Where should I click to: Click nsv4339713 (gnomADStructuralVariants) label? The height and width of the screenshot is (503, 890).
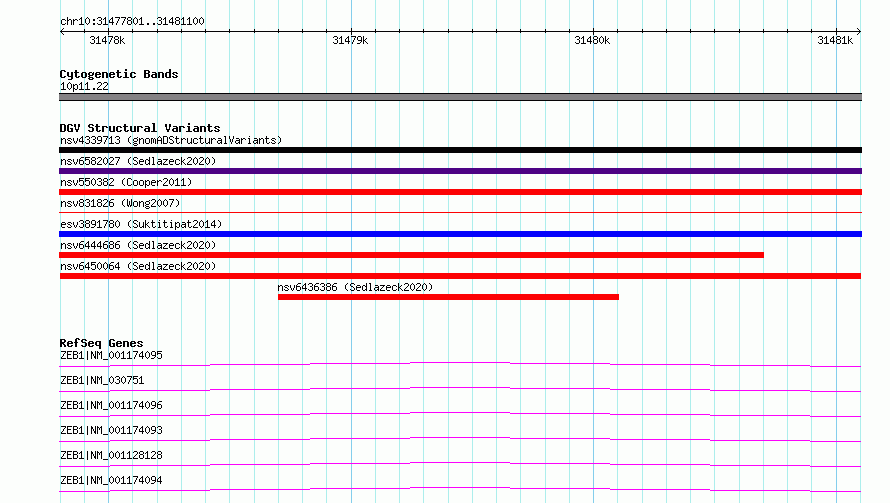click(x=171, y=140)
